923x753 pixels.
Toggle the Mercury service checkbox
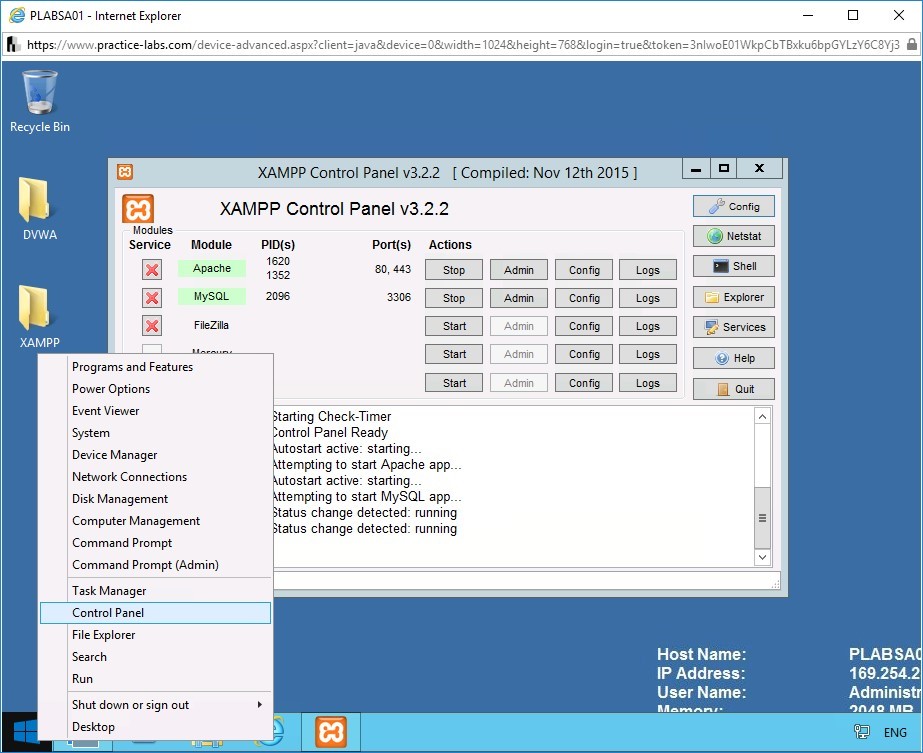tap(152, 349)
